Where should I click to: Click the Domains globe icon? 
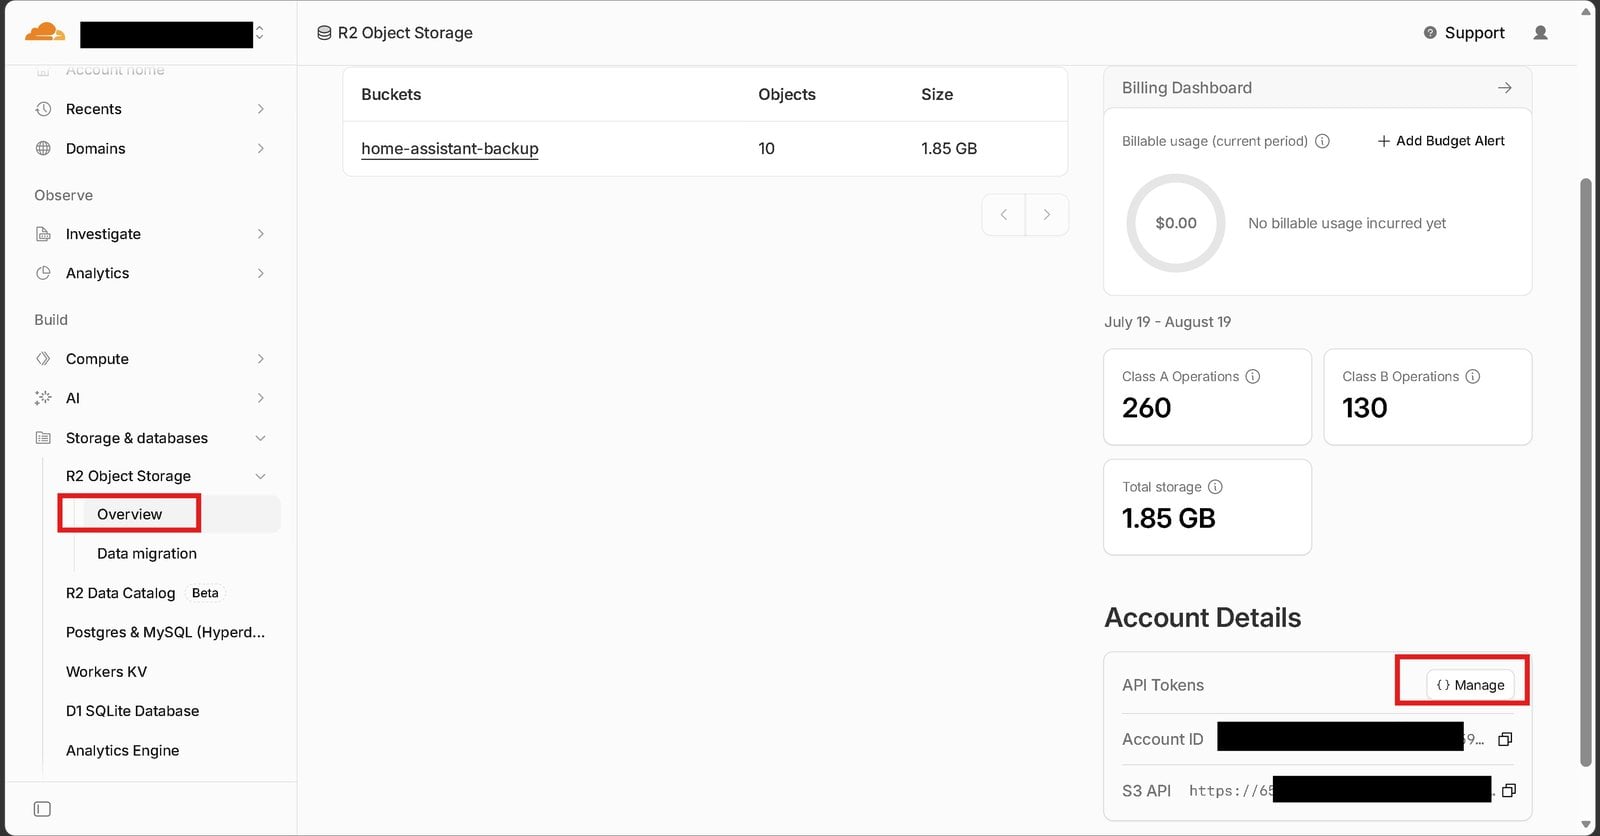click(x=43, y=148)
